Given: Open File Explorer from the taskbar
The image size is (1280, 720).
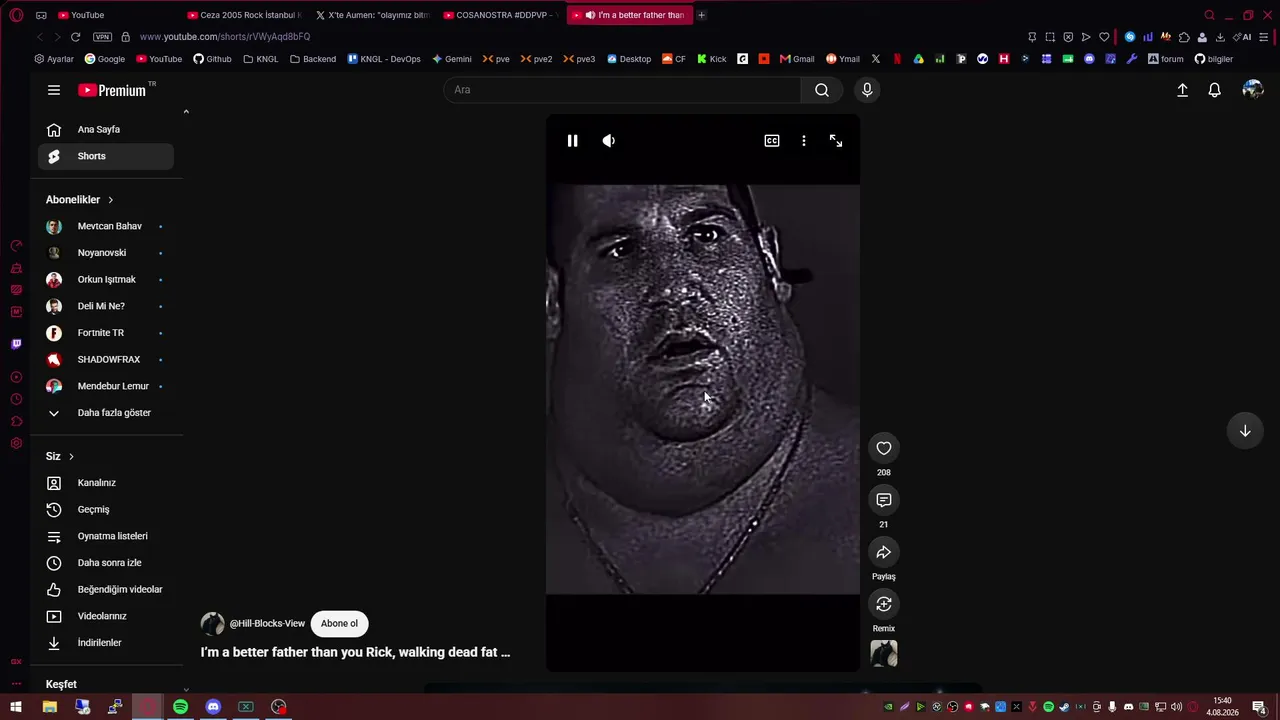Looking at the screenshot, I should pyautogui.click(x=49, y=707).
